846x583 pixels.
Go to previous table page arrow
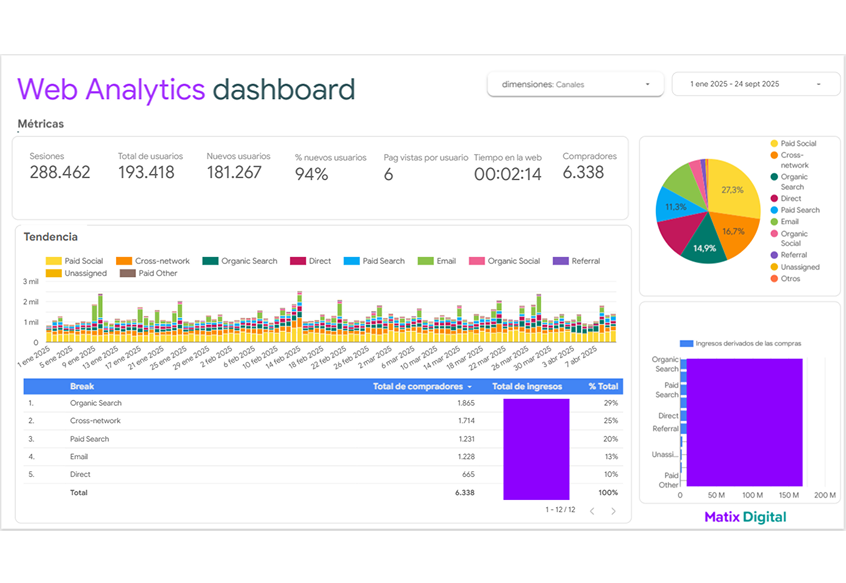pyautogui.click(x=591, y=511)
